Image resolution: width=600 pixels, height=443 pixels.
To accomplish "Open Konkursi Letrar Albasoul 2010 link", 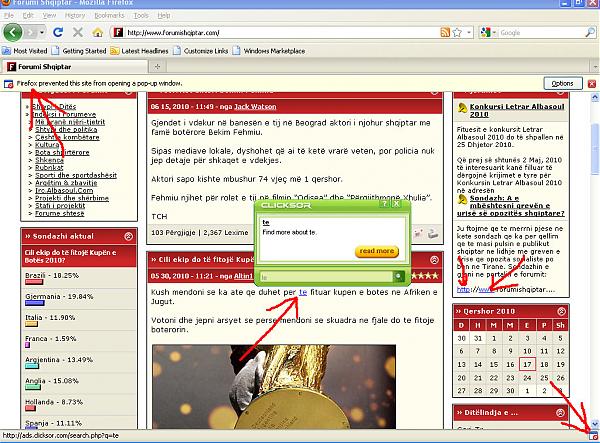I will pyautogui.click(x=517, y=110).
